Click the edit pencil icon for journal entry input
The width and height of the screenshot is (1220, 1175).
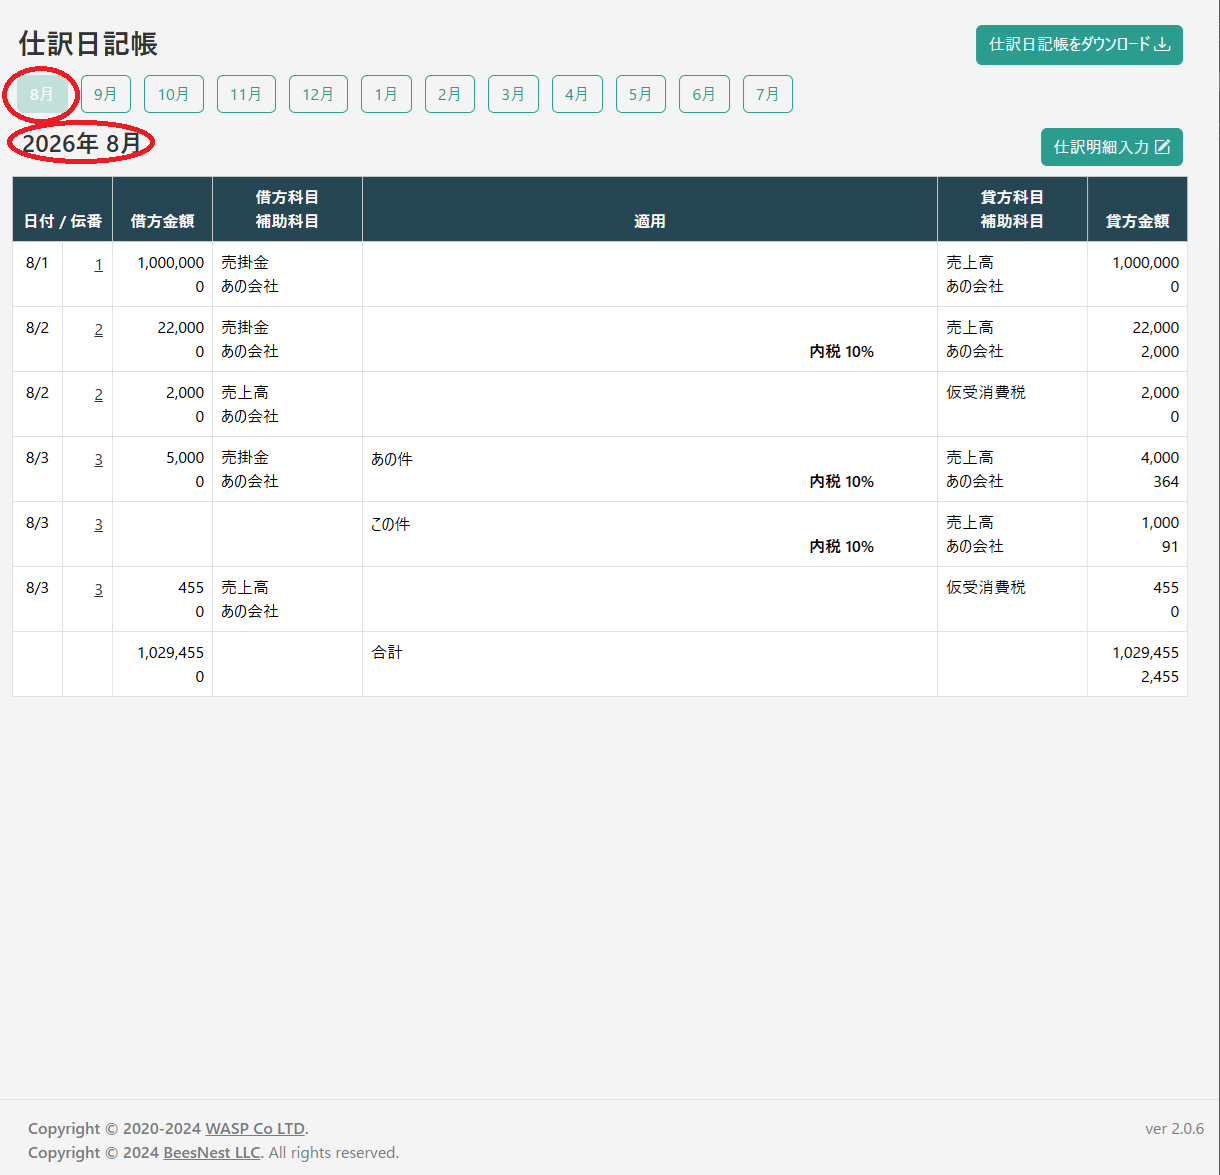pyautogui.click(x=1162, y=147)
